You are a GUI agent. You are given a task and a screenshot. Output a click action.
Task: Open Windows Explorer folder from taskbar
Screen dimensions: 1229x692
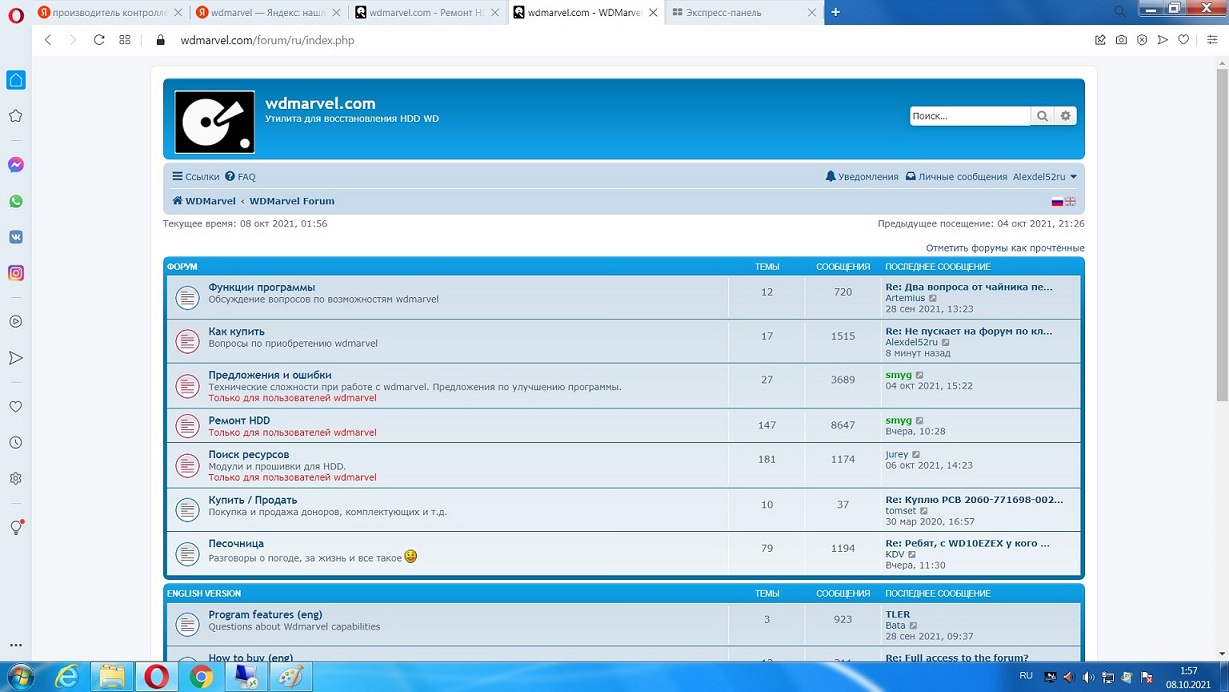pos(111,677)
